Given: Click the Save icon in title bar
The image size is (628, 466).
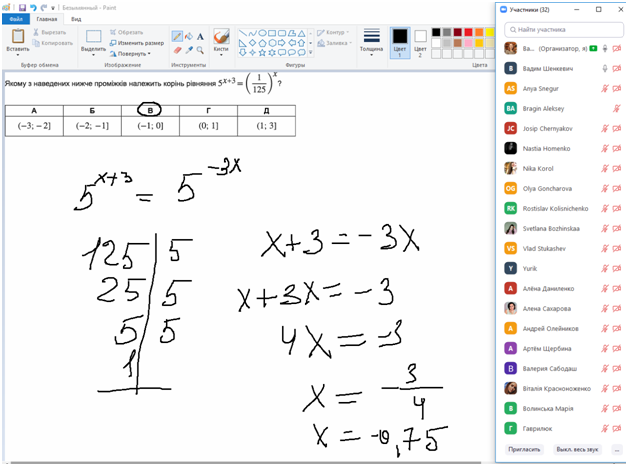Looking at the screenshot, I should 21,6.
